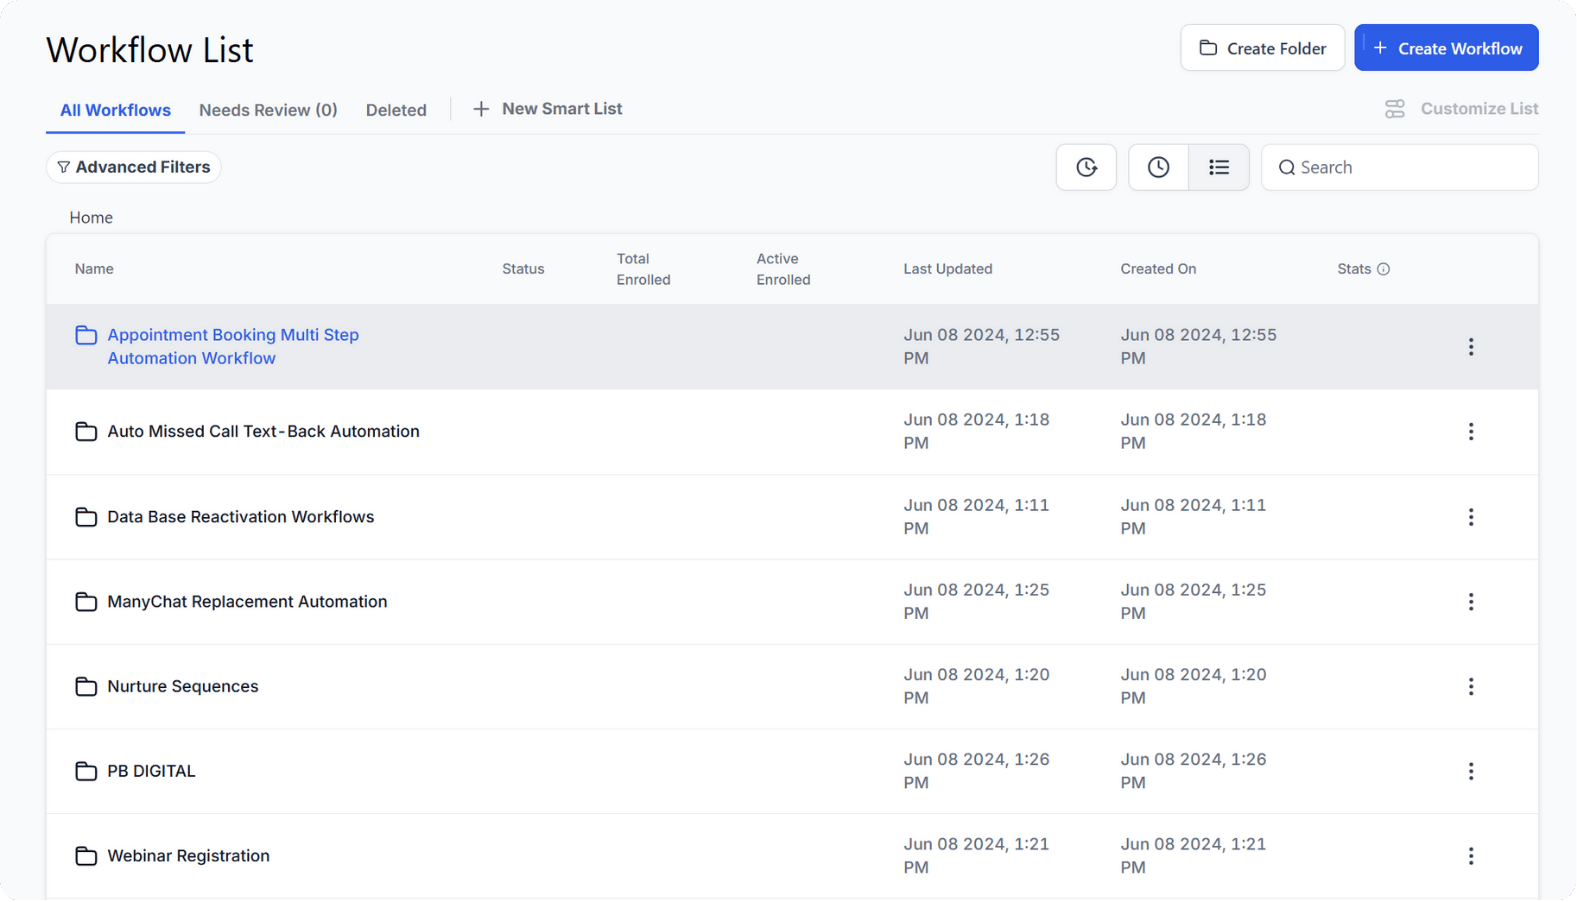Switch to the clock recent view icon

(x=1158, y=167)
